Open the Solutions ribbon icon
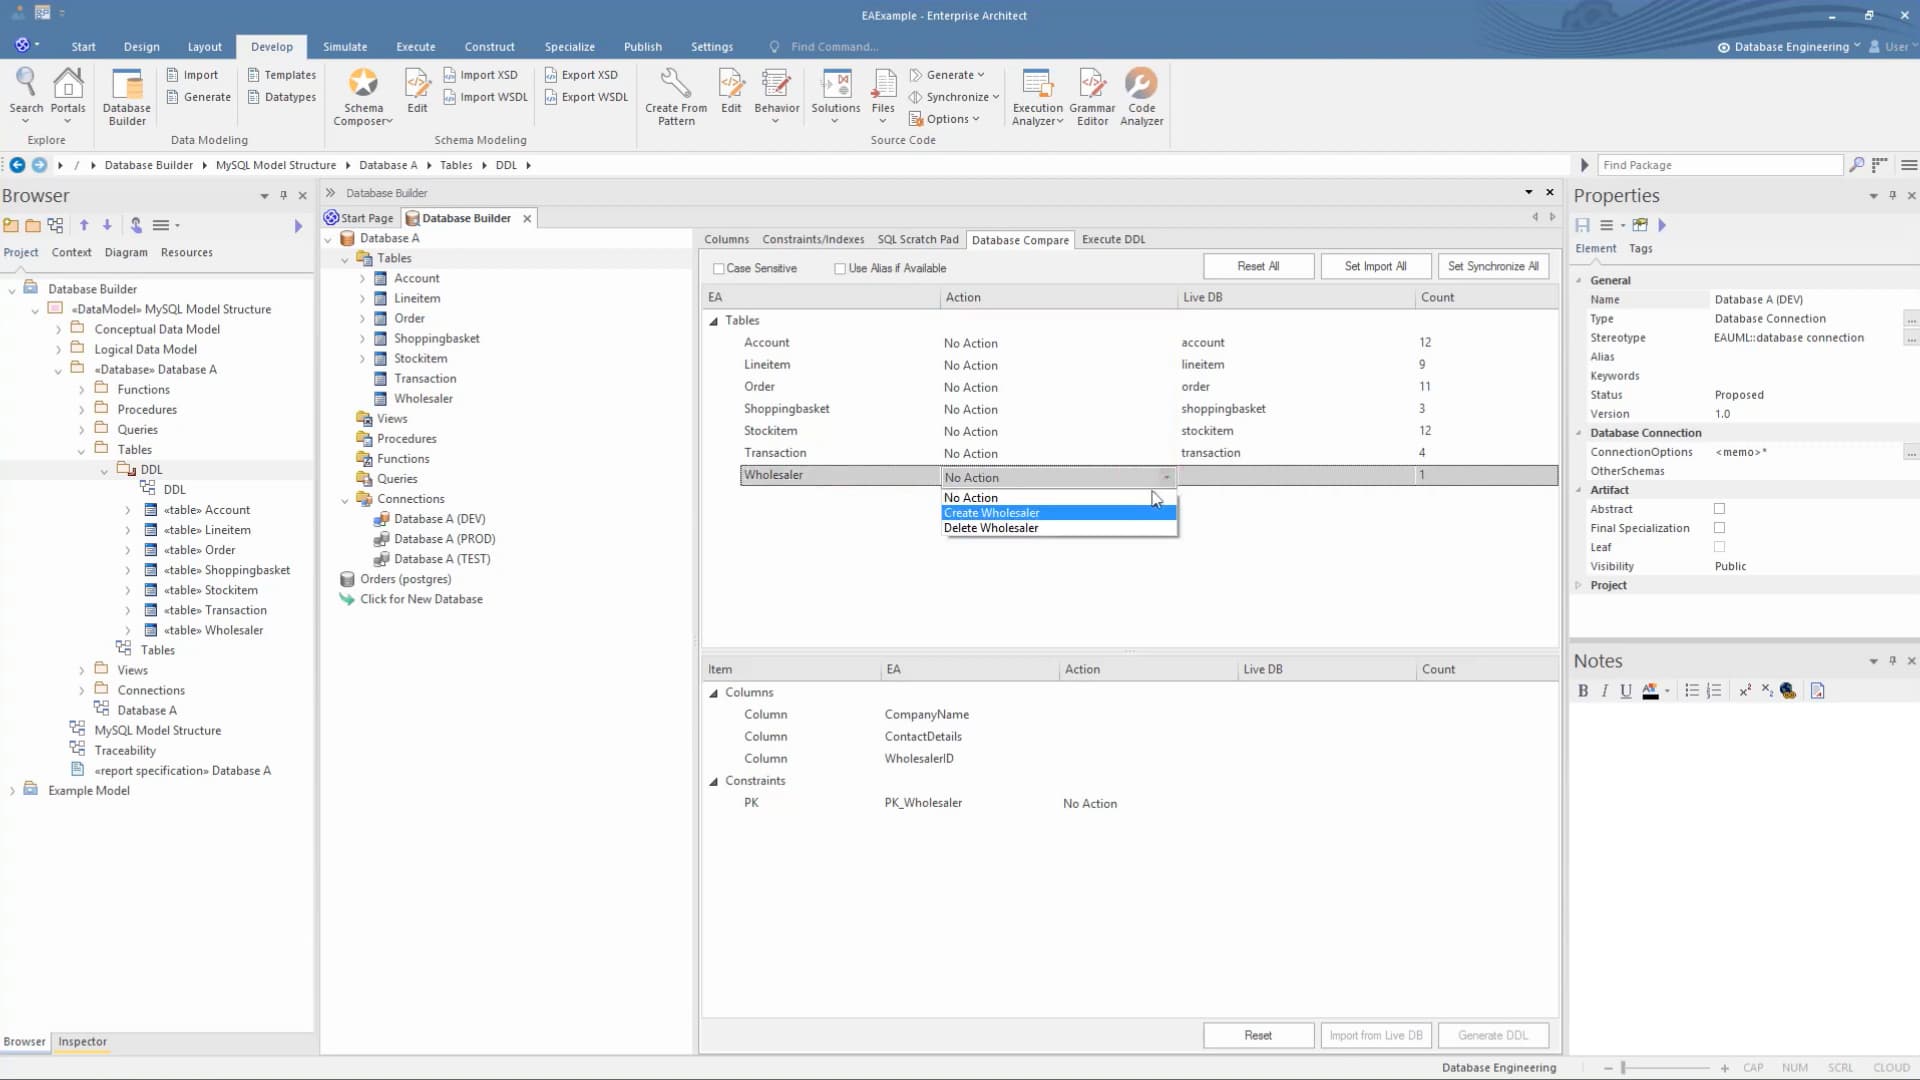1920x1080 pixels. 836,96
